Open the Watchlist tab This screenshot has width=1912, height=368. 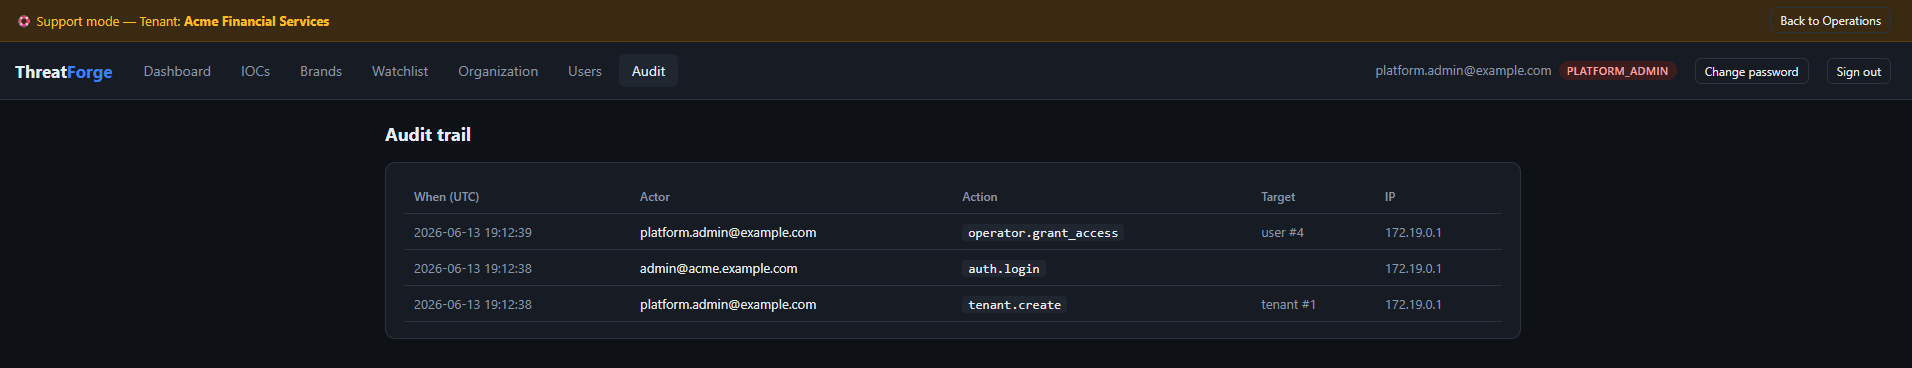pyautogui.click(x=400, y=71)
